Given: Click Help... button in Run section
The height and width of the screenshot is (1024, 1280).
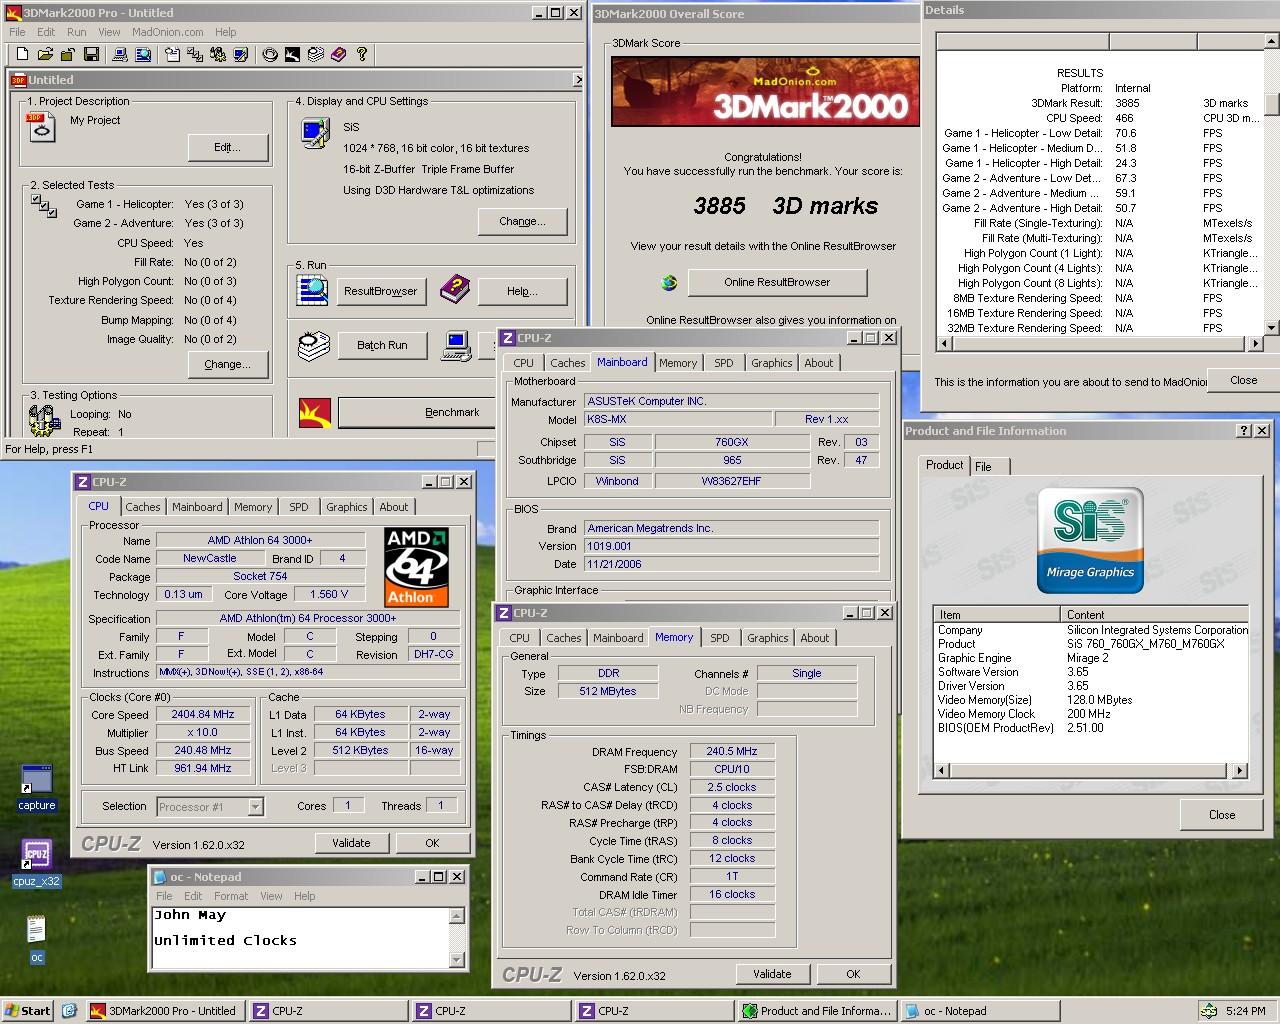Looking at the screenshot, I should [522, 291].
